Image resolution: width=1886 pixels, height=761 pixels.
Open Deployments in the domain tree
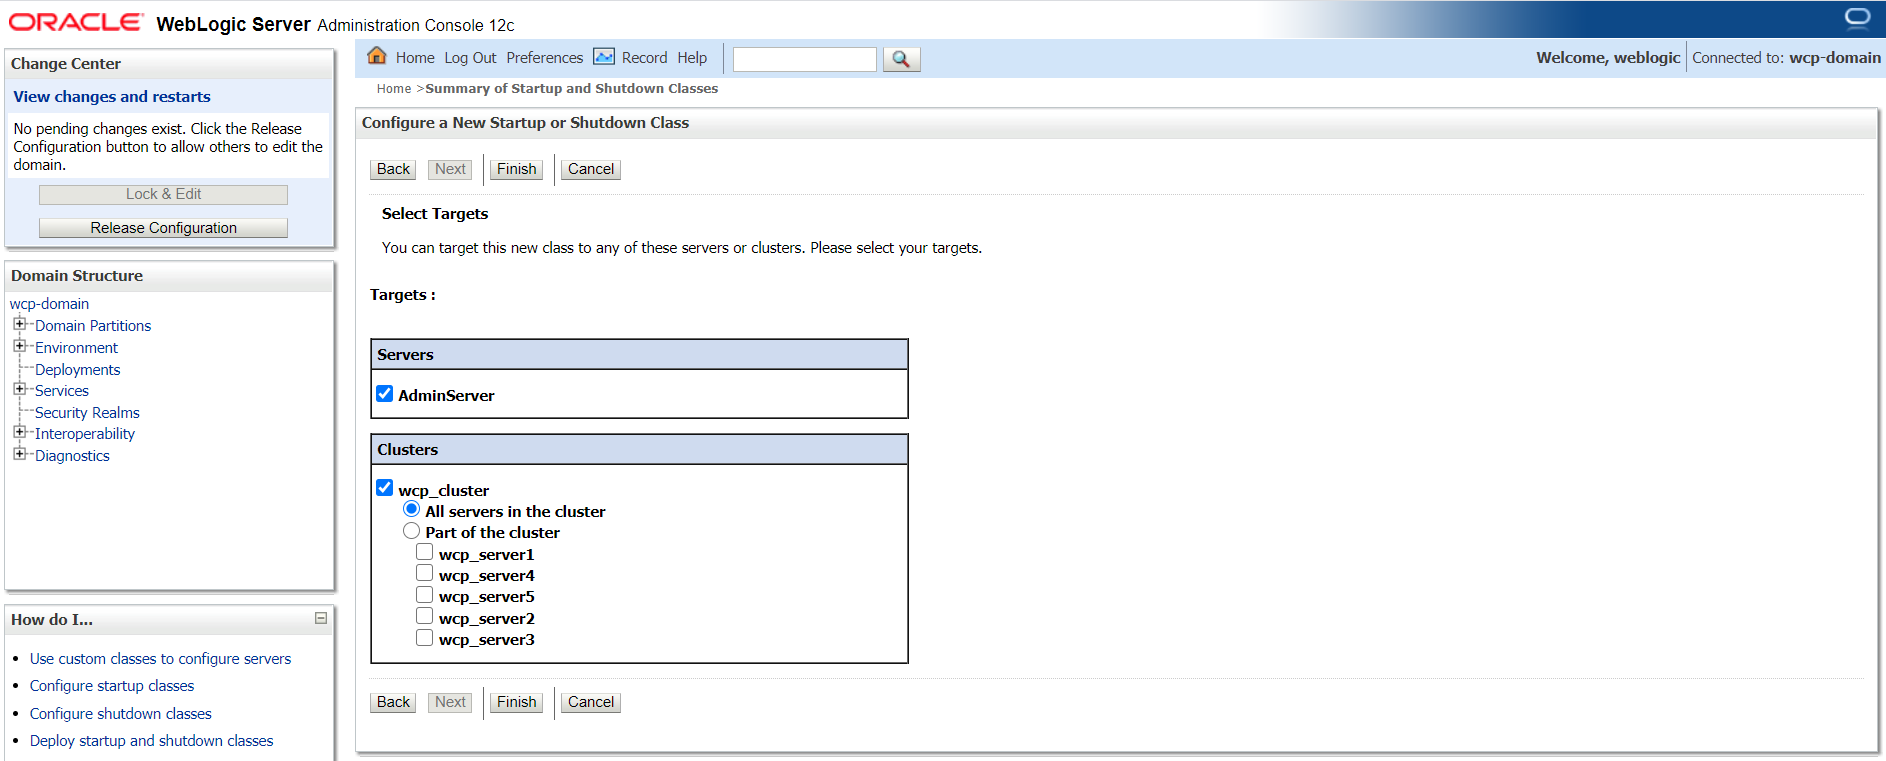click(x=77, y=370)
